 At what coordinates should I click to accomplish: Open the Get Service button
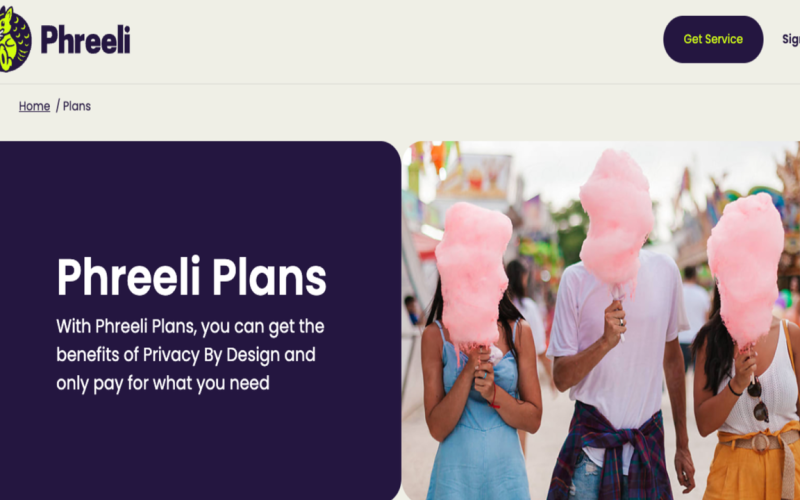point(713,39)
